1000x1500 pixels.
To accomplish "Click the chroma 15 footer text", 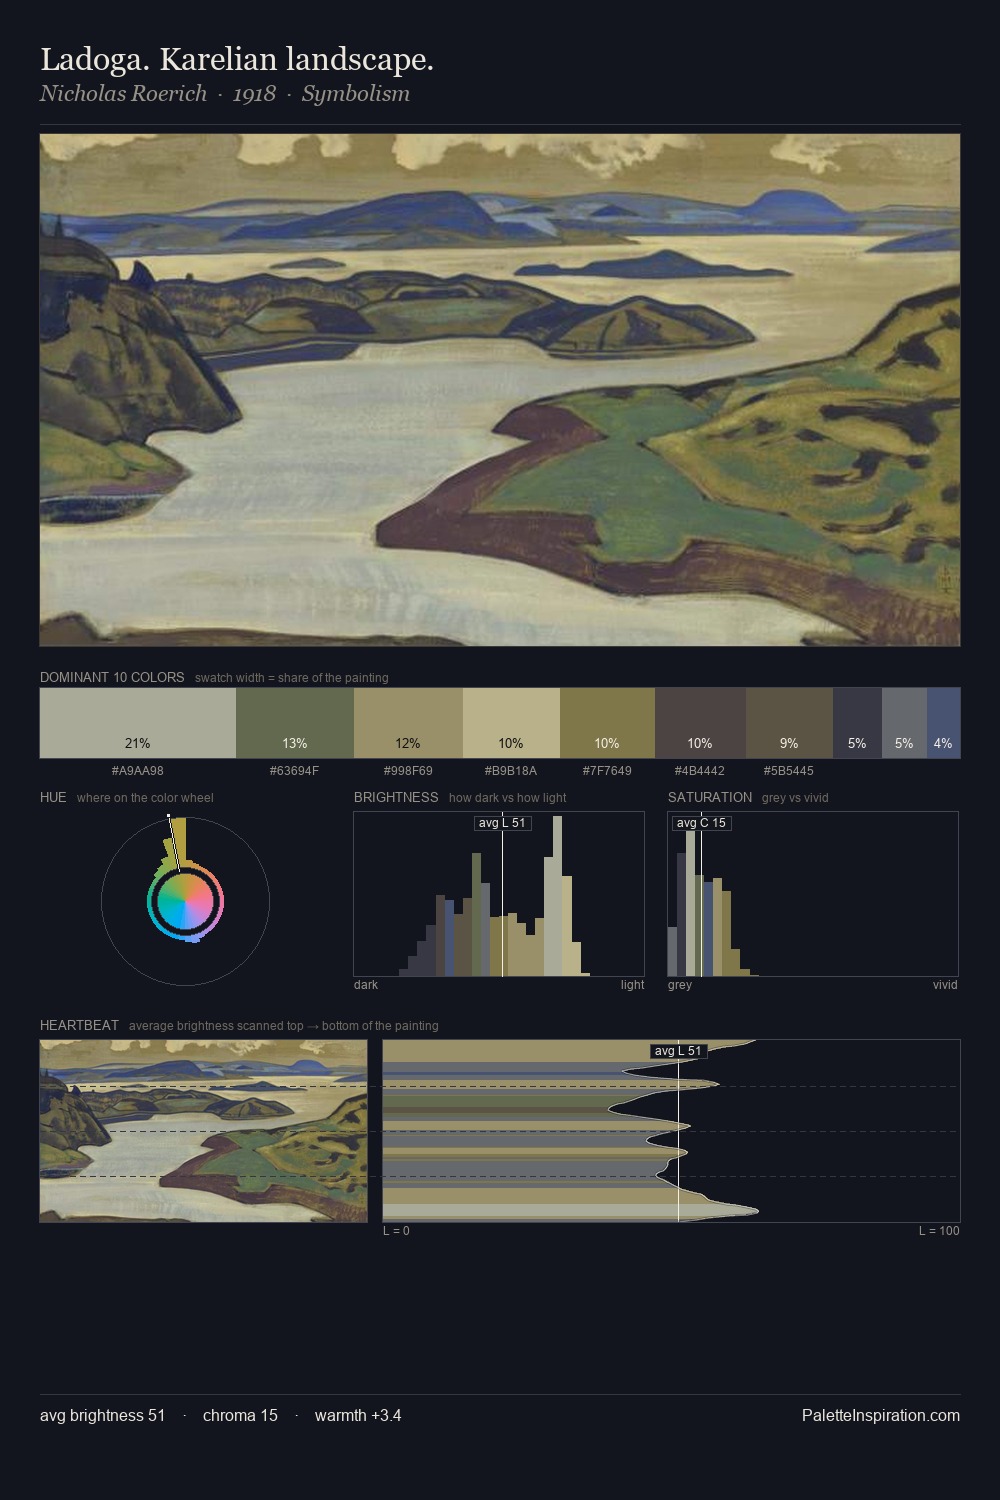I will (x=240, y=1415).
